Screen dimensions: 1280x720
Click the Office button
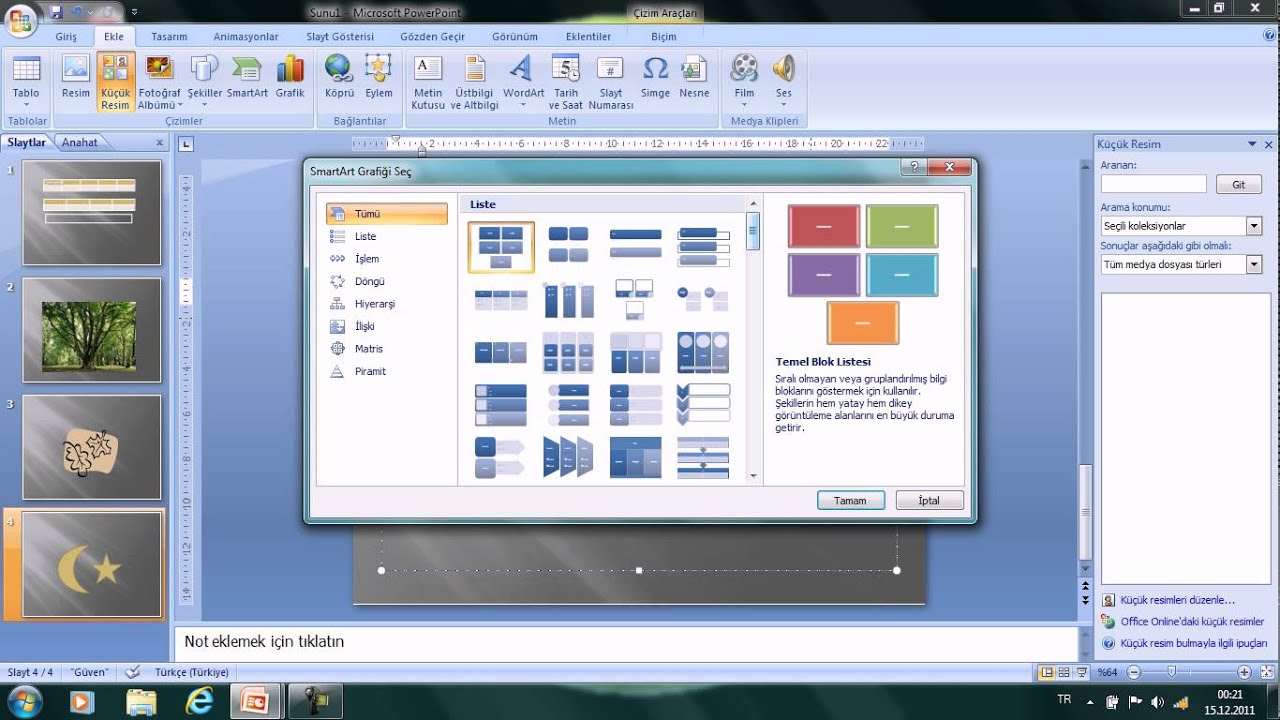click(x=20, y=18)
